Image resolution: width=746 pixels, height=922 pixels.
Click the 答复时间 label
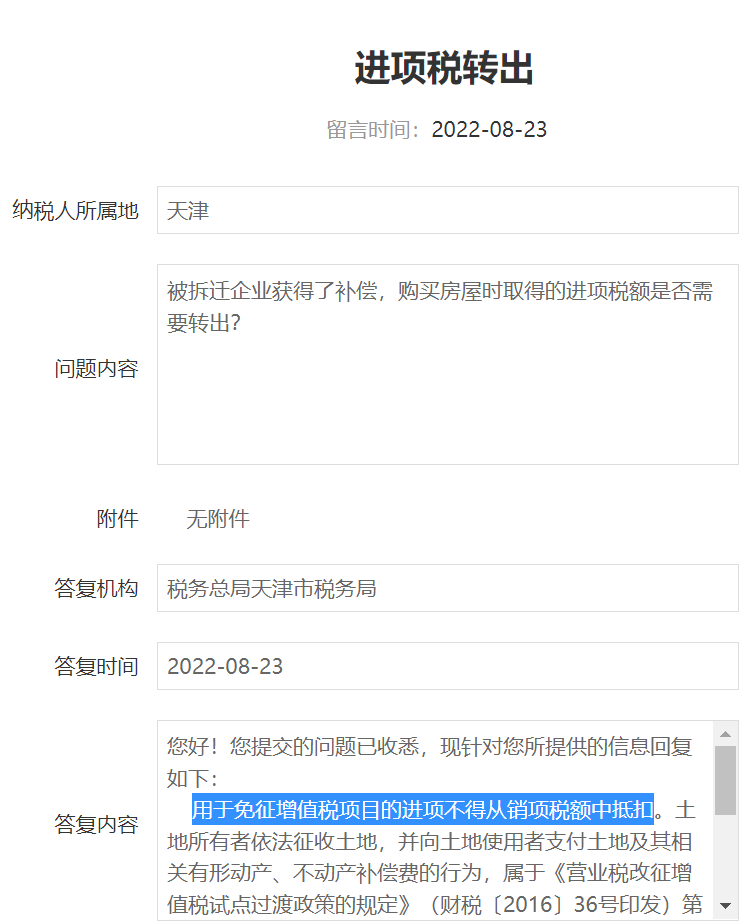(x=96, y=666)
